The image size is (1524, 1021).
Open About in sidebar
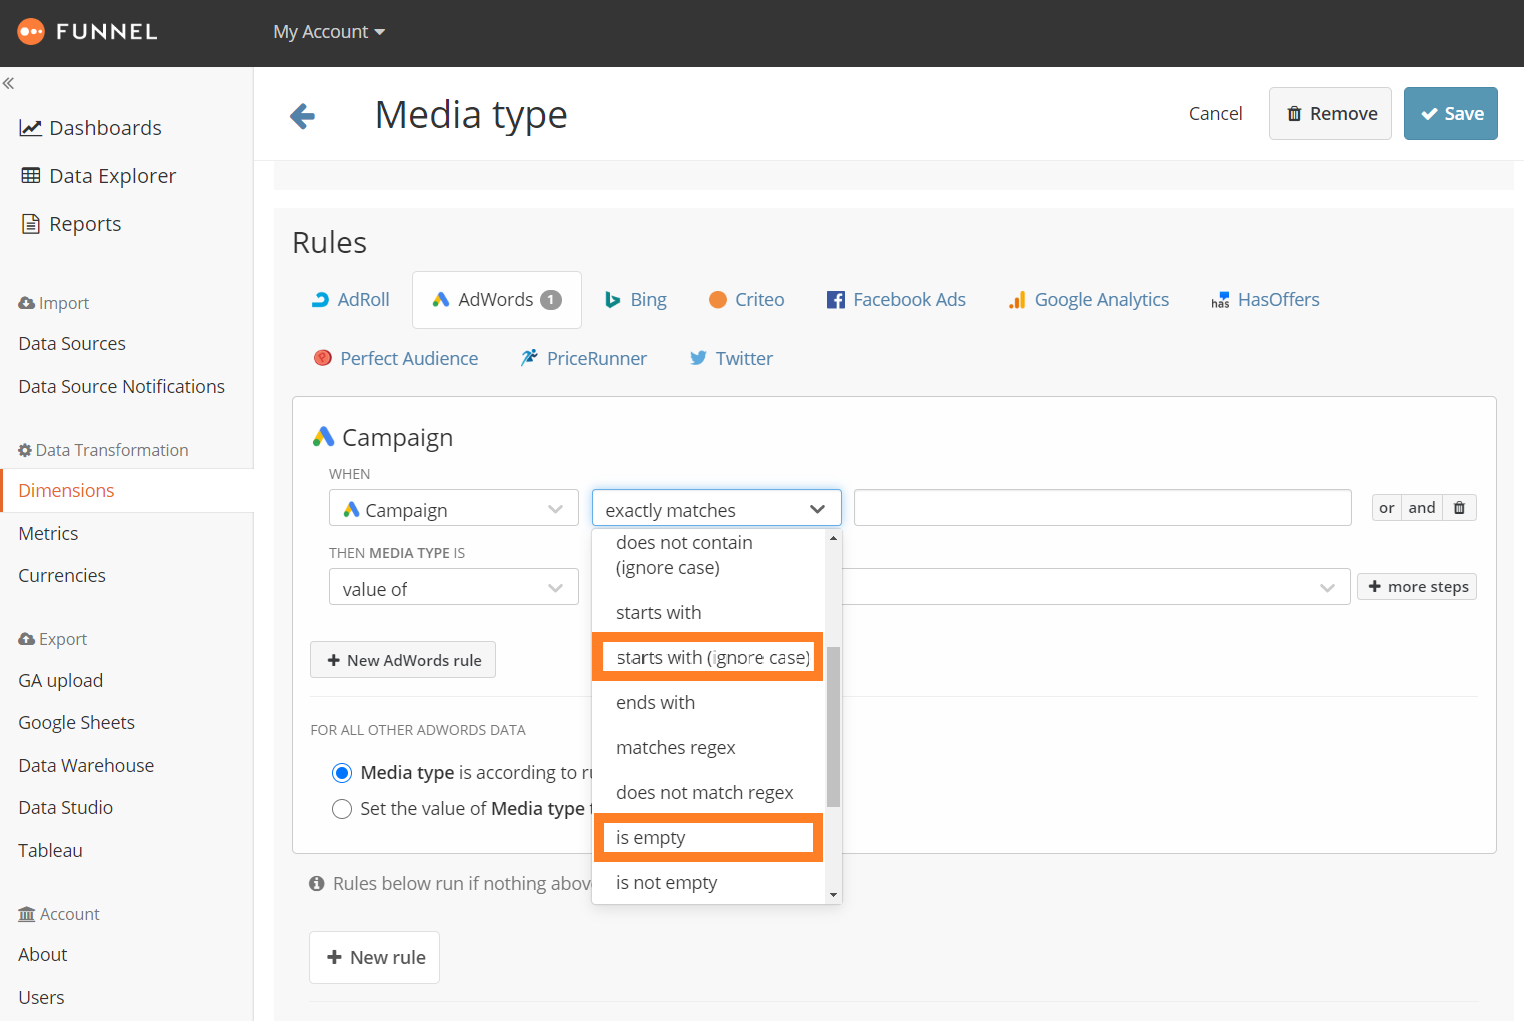(43, 955)
